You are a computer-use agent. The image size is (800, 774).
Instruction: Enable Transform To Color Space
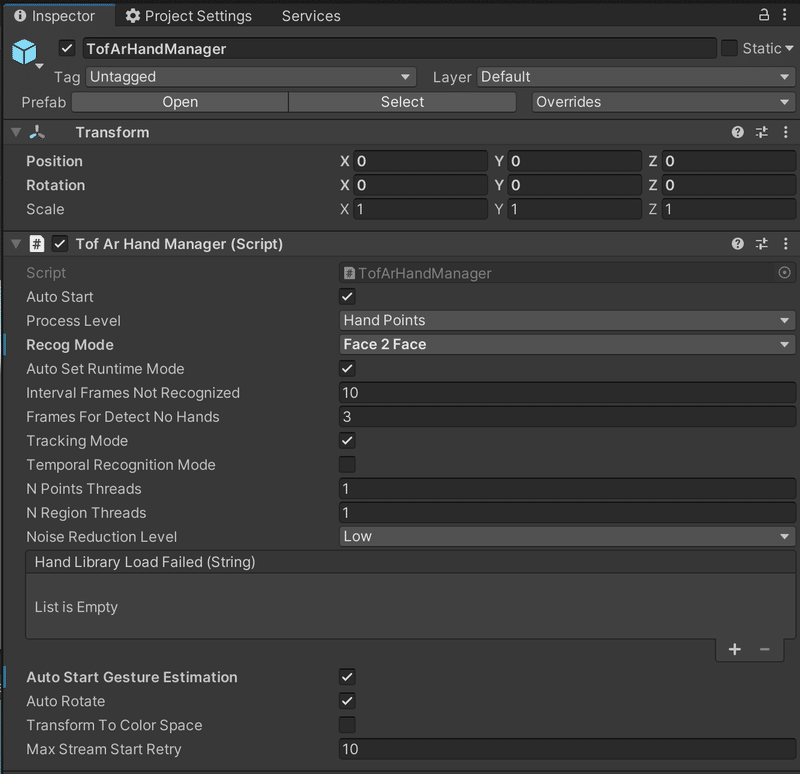tap(347, 725)
